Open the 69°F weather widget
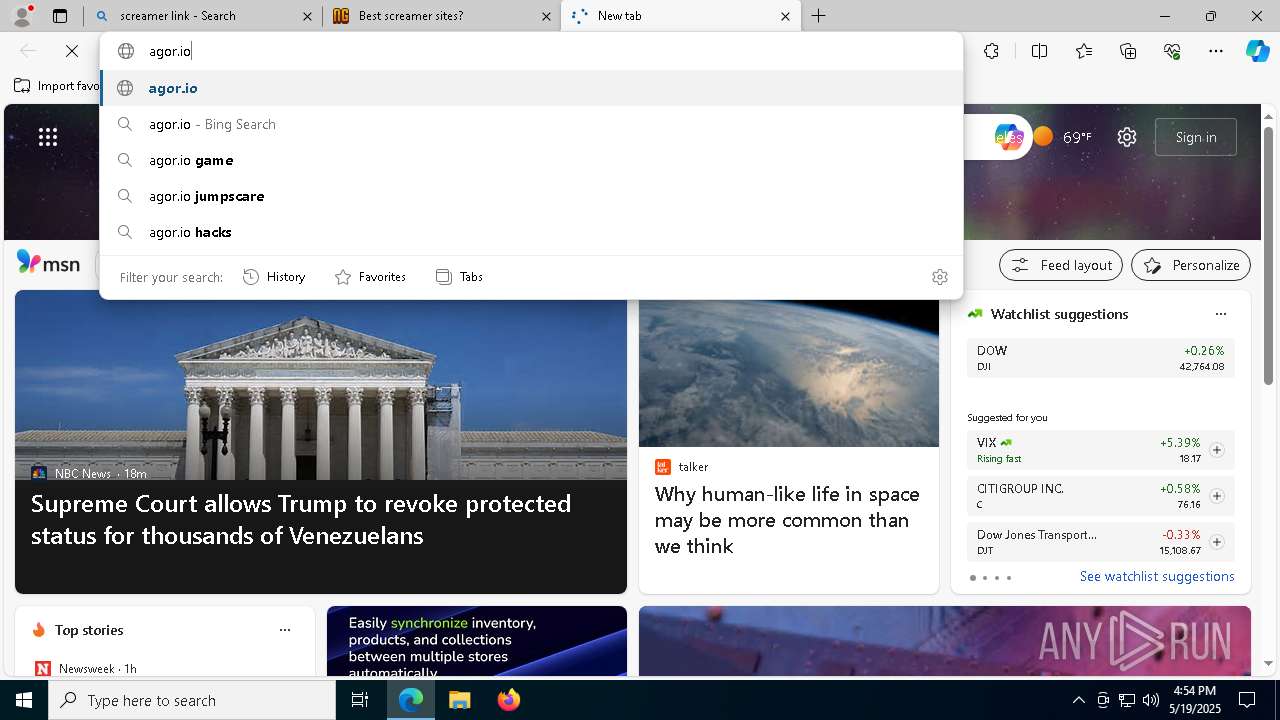 click(x=1063, y=137)
